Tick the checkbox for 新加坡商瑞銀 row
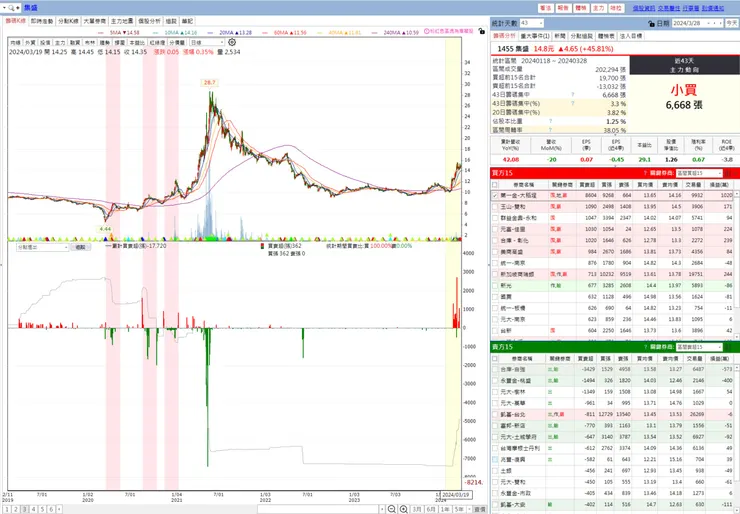 pos(495,274)
